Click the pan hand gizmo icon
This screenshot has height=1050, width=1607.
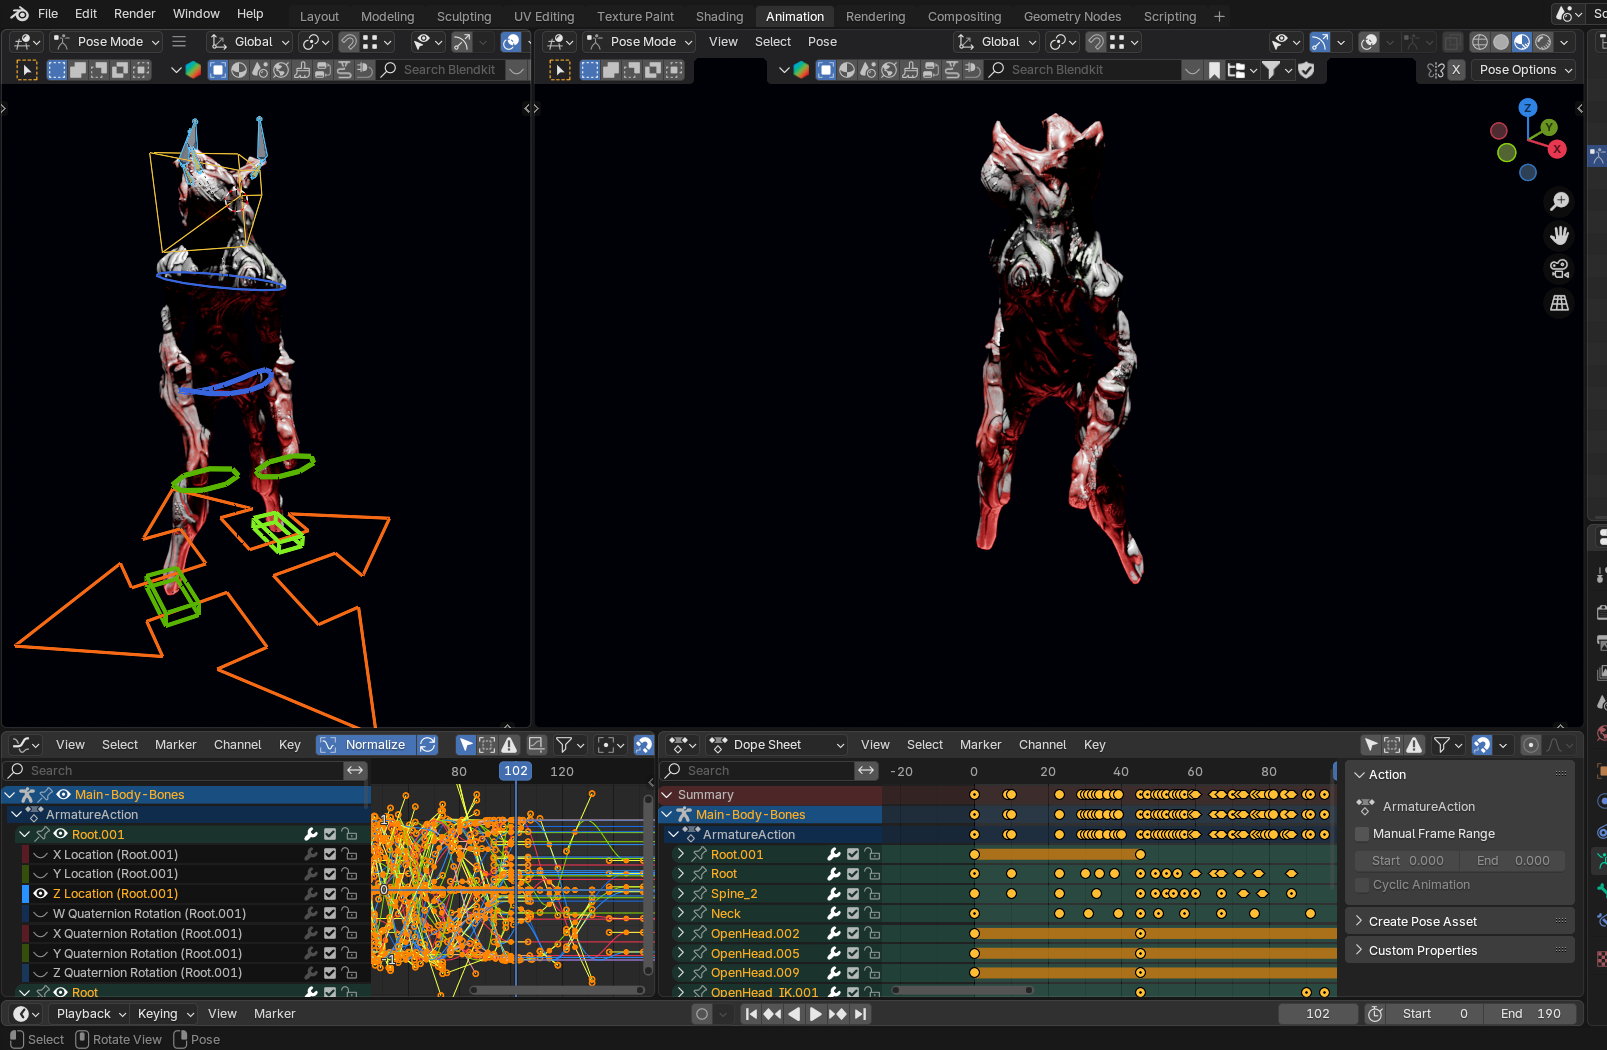1559,236
